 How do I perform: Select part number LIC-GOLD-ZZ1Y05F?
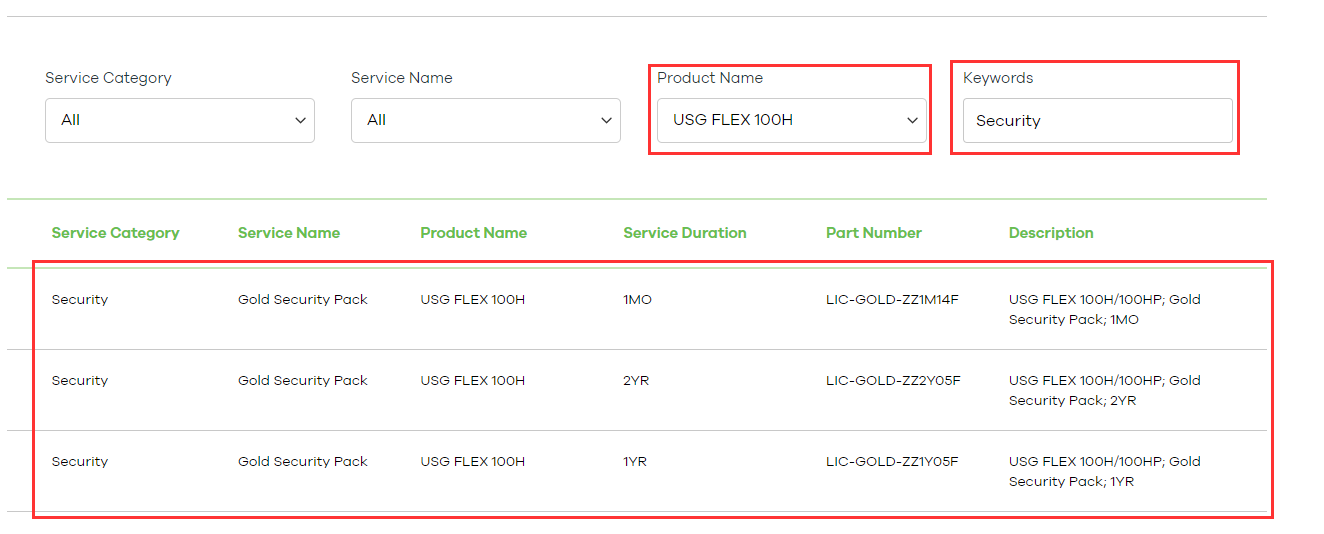tap(892, 461)
